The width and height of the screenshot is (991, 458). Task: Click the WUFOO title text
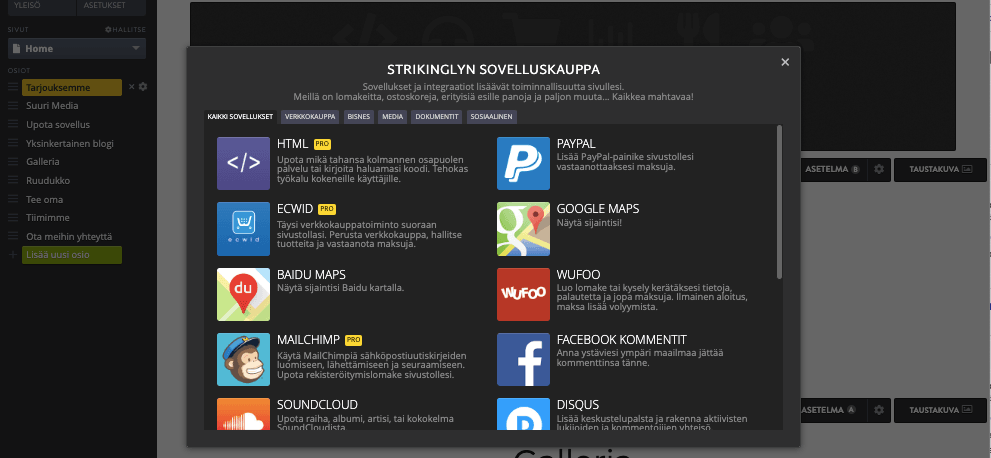click(x=578, y=274)
